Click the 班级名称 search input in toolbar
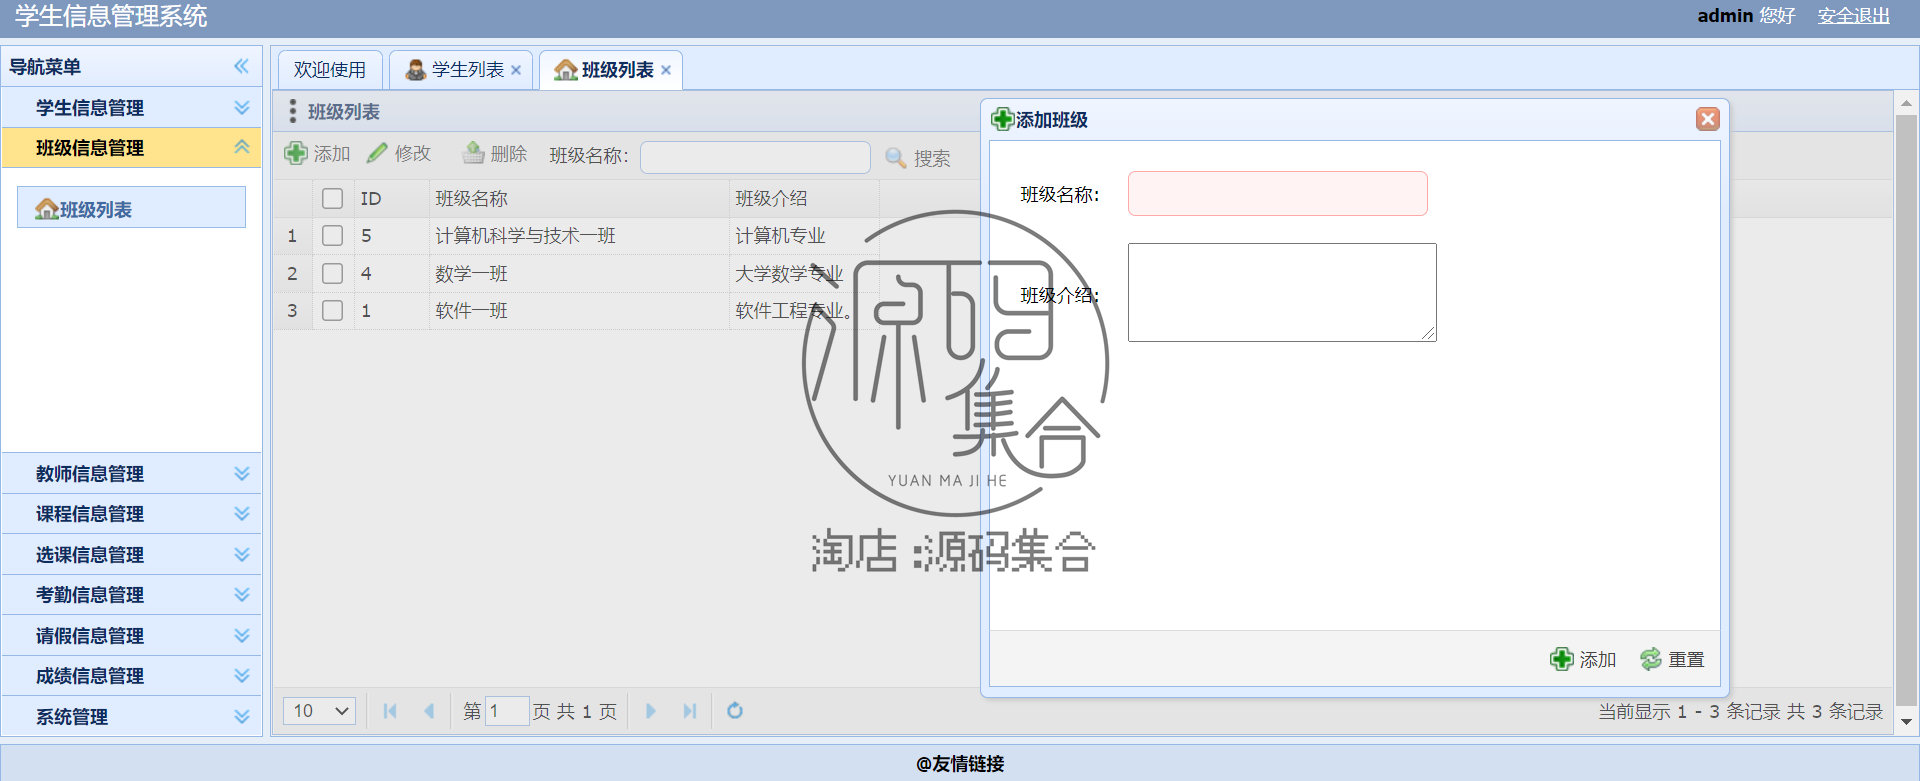 755,157
